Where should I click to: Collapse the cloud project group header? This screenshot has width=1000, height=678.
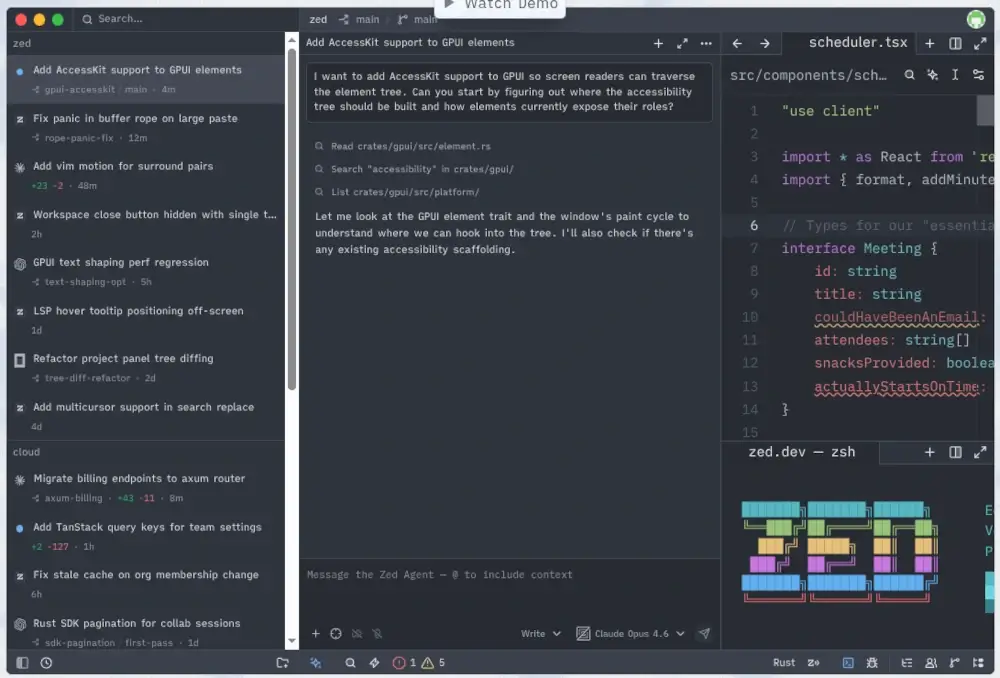point(146,452)
